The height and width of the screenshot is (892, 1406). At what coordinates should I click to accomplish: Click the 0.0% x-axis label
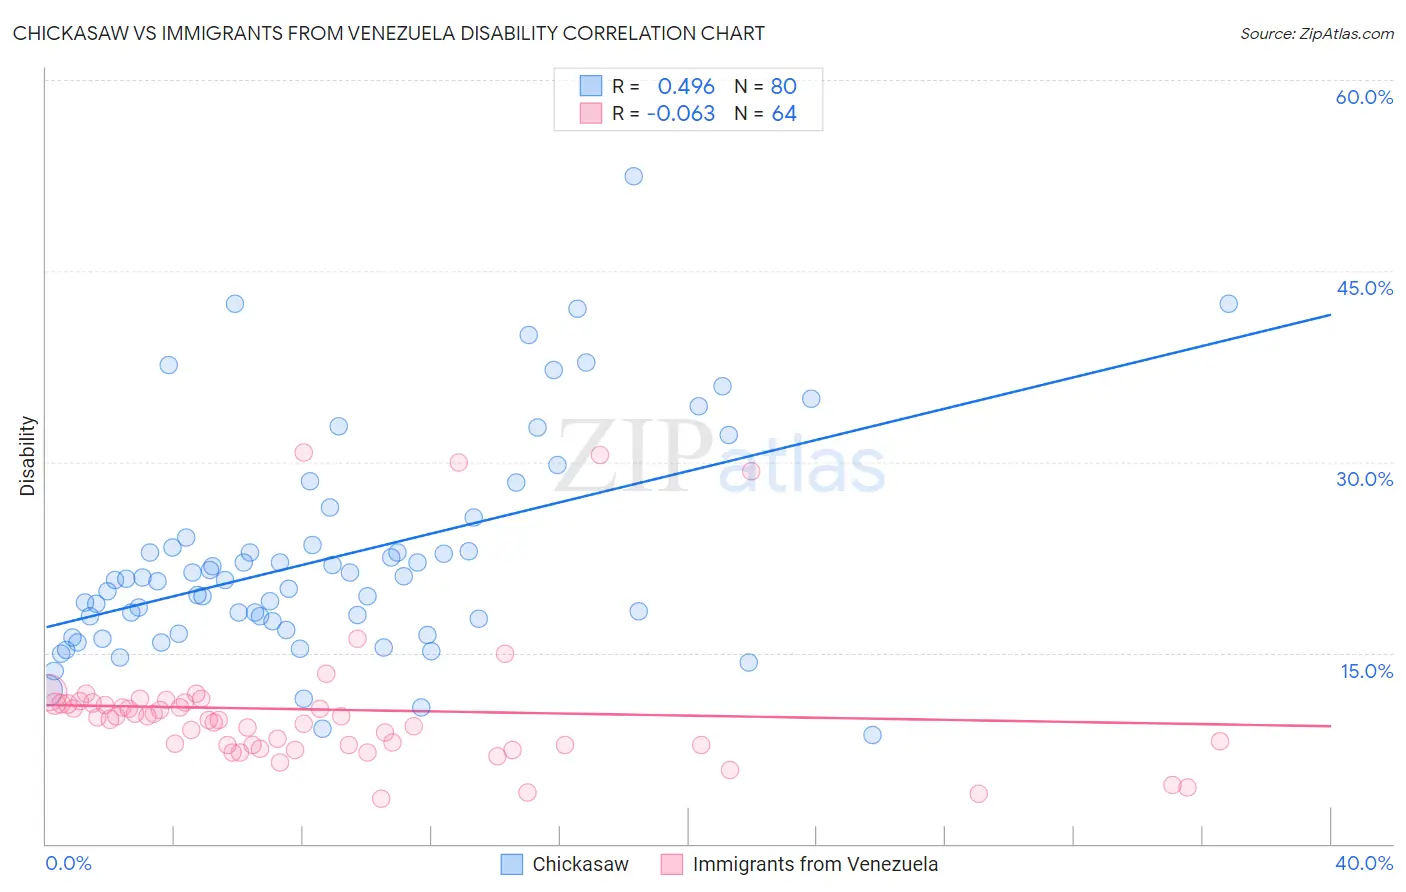(x=68, y=863)
